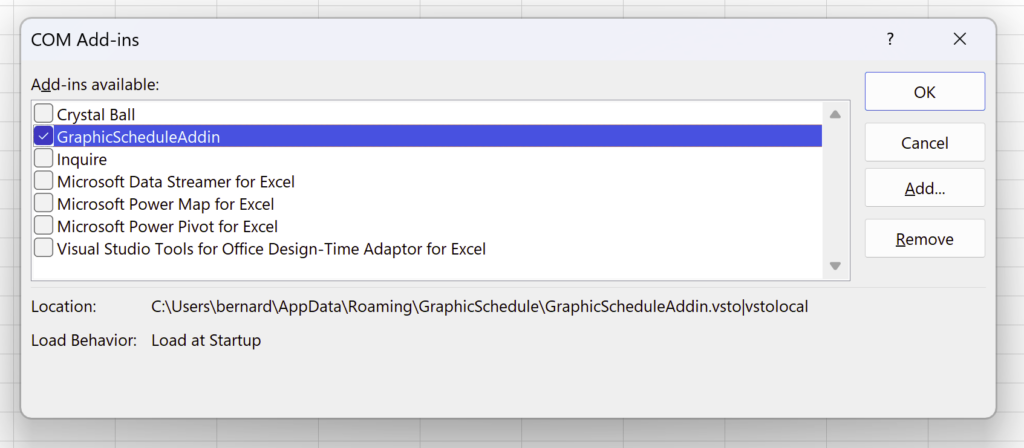Enable the Crystal Ball add-in checkbox
This screenshot has width=1024, height=448.
(44, 114)
